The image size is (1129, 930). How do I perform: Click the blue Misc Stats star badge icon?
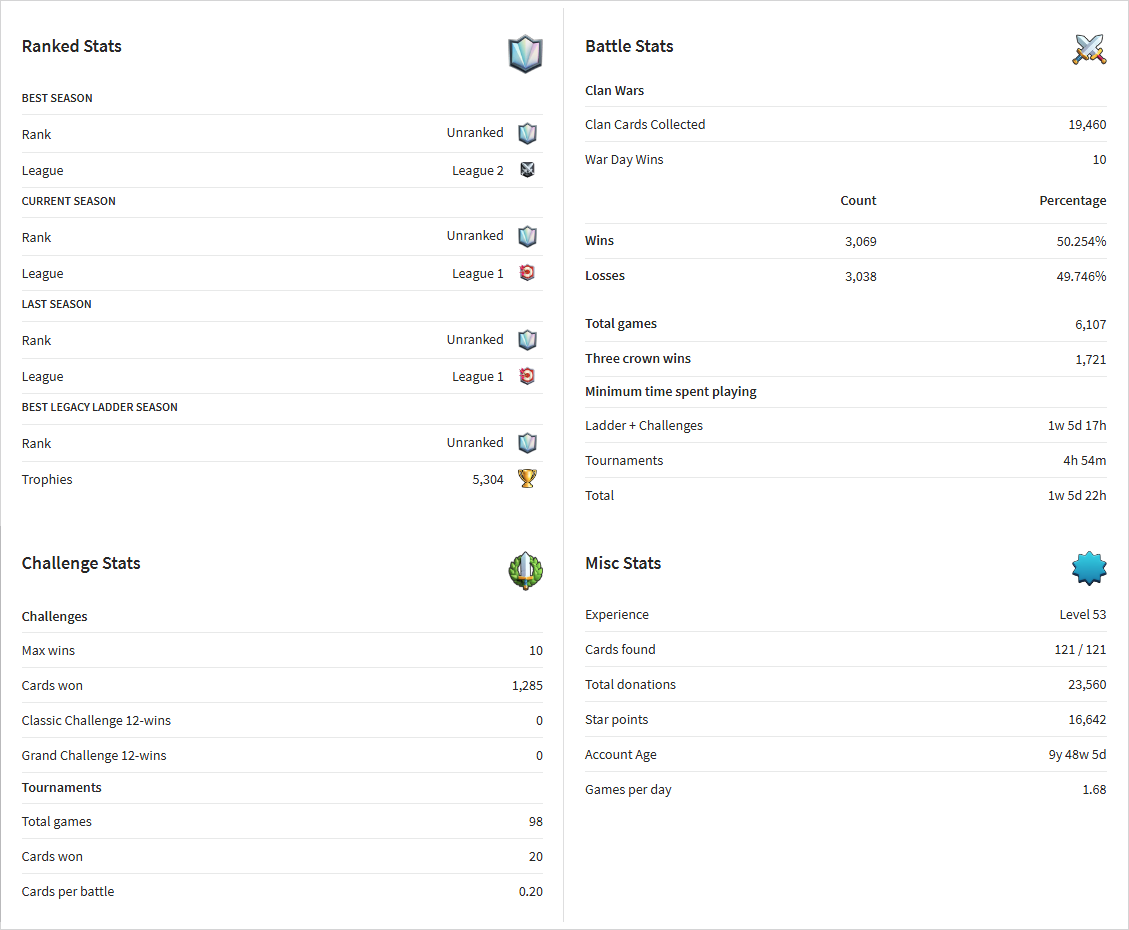point(1089,569)
